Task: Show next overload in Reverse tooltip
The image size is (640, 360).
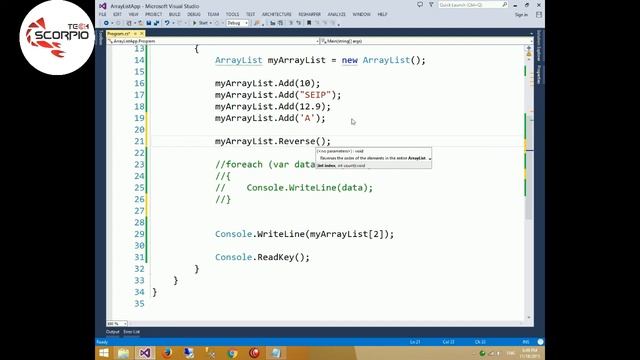Action: 429,158
